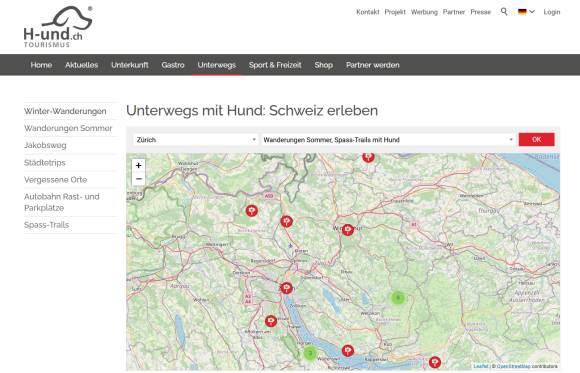Open the Gastro menu item
This screenshot has height=373, width=580.
tap(173, 65)
